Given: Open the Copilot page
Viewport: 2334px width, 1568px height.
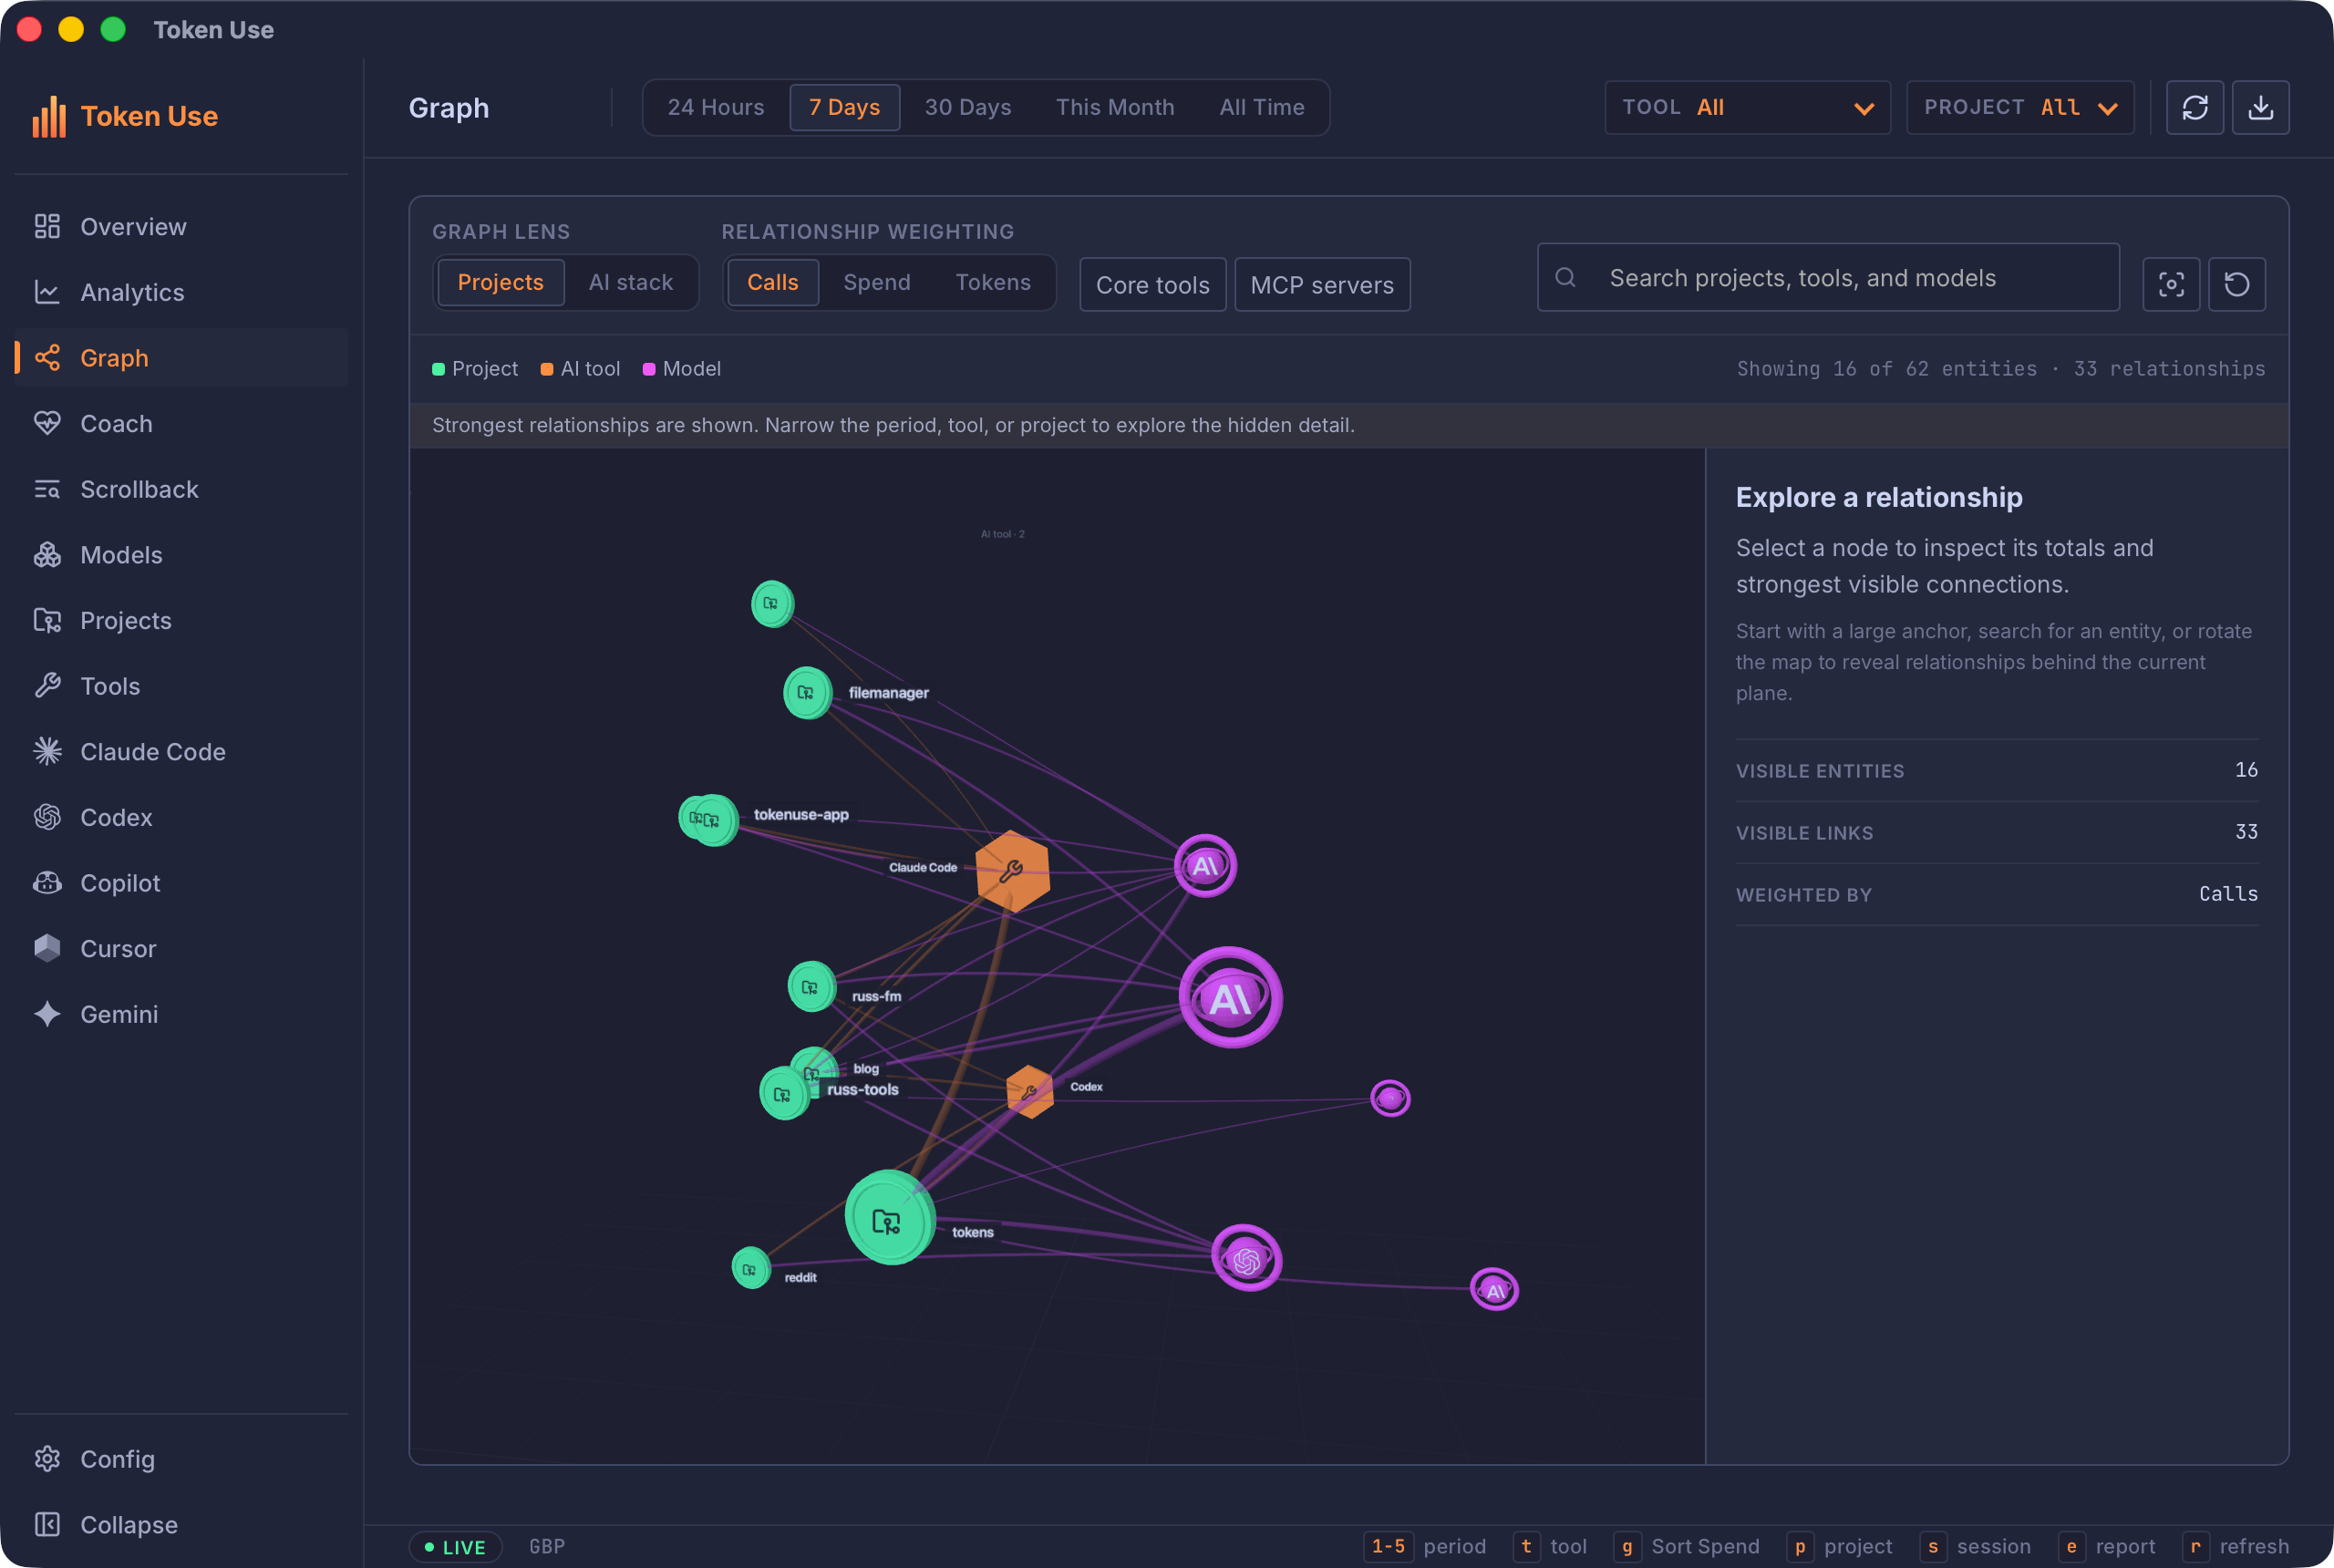Looking at the screenshot, I should click(181, 883).
